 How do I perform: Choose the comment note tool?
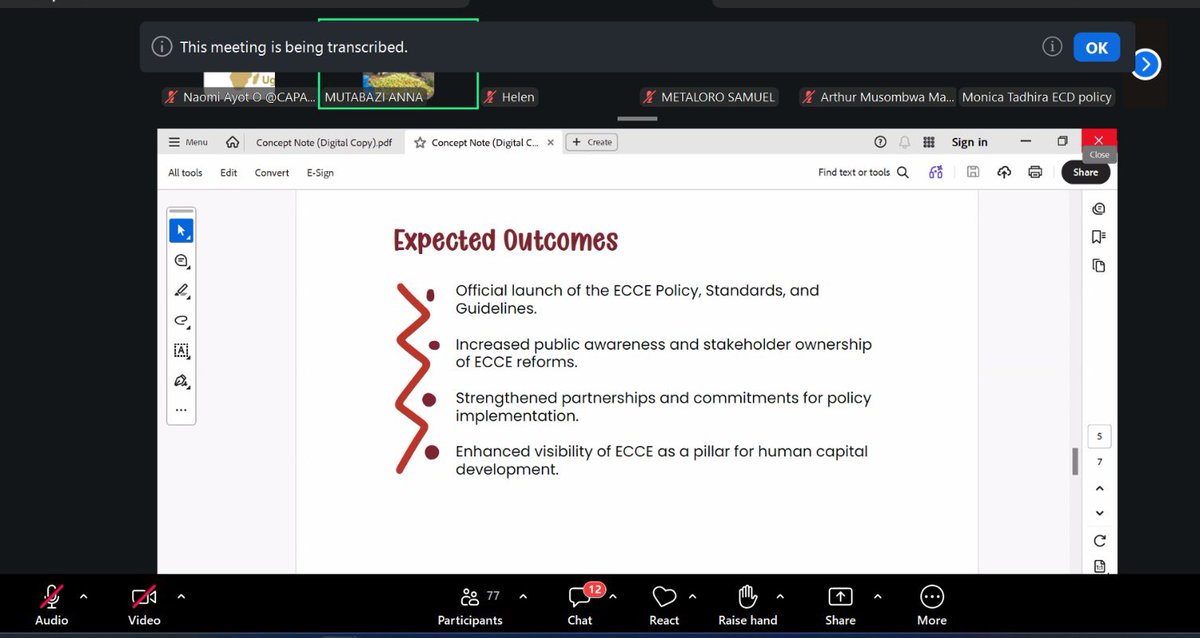coord(181,261)
